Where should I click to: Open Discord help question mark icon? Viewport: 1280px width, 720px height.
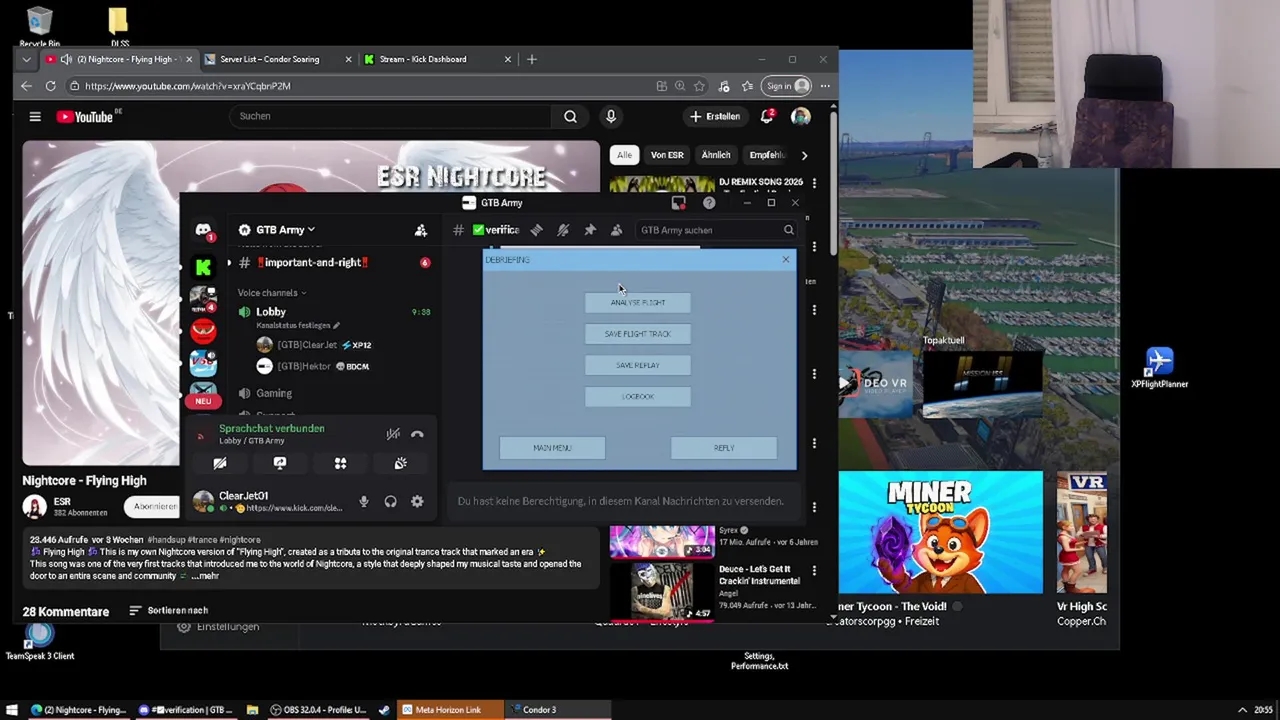point(709,203)
